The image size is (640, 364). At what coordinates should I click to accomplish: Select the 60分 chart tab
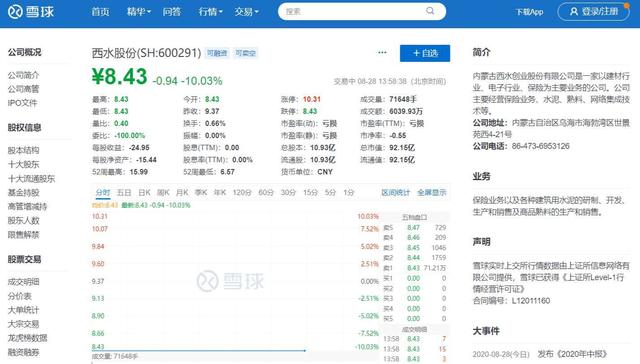266,193
